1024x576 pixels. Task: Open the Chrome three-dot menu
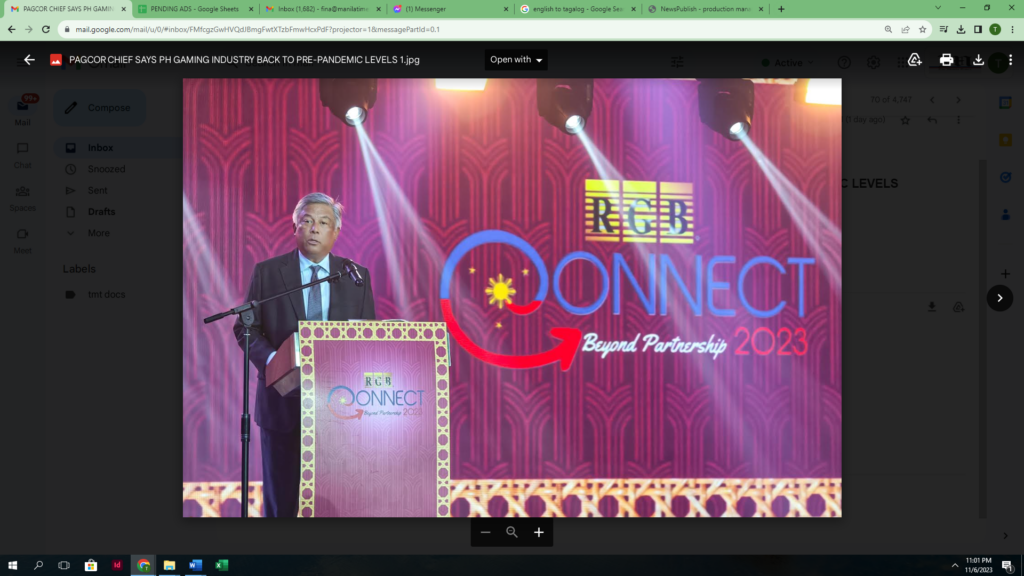[x=1012, y=29]
